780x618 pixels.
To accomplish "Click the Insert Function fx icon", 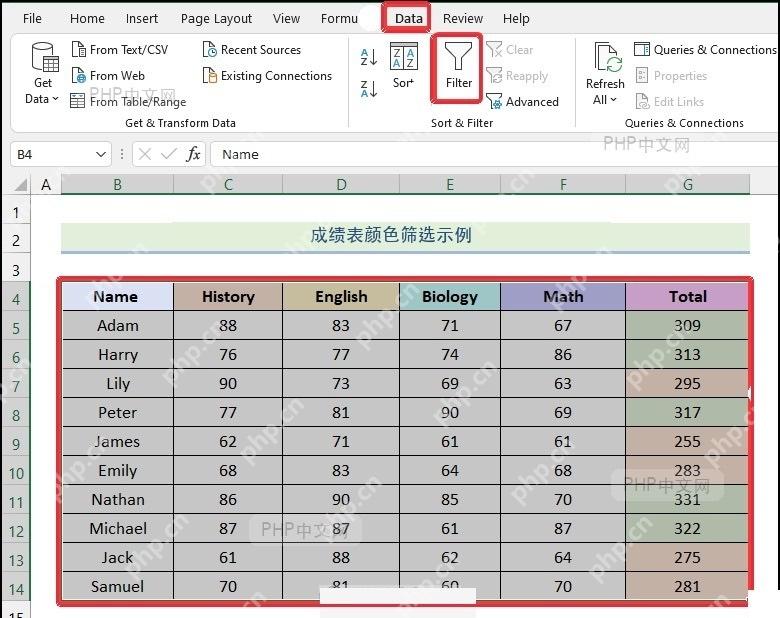I will tap(193, 154).
